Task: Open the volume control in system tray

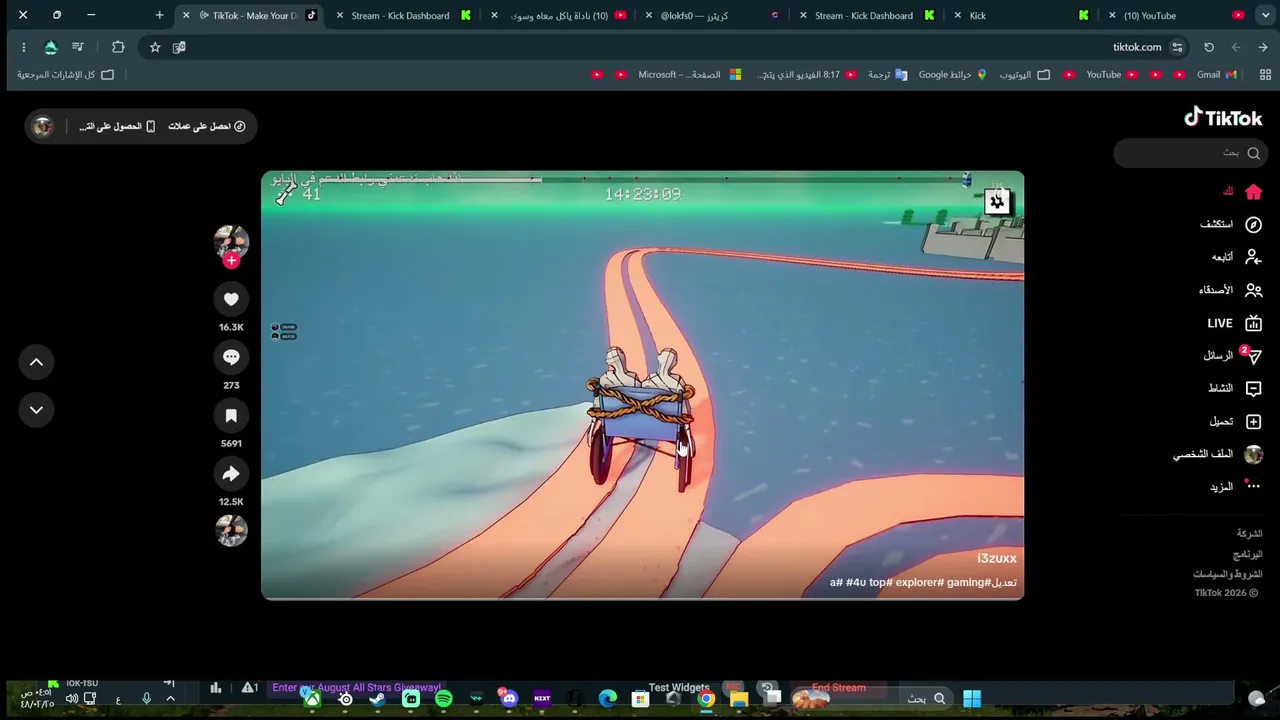Action: [72, 699]
